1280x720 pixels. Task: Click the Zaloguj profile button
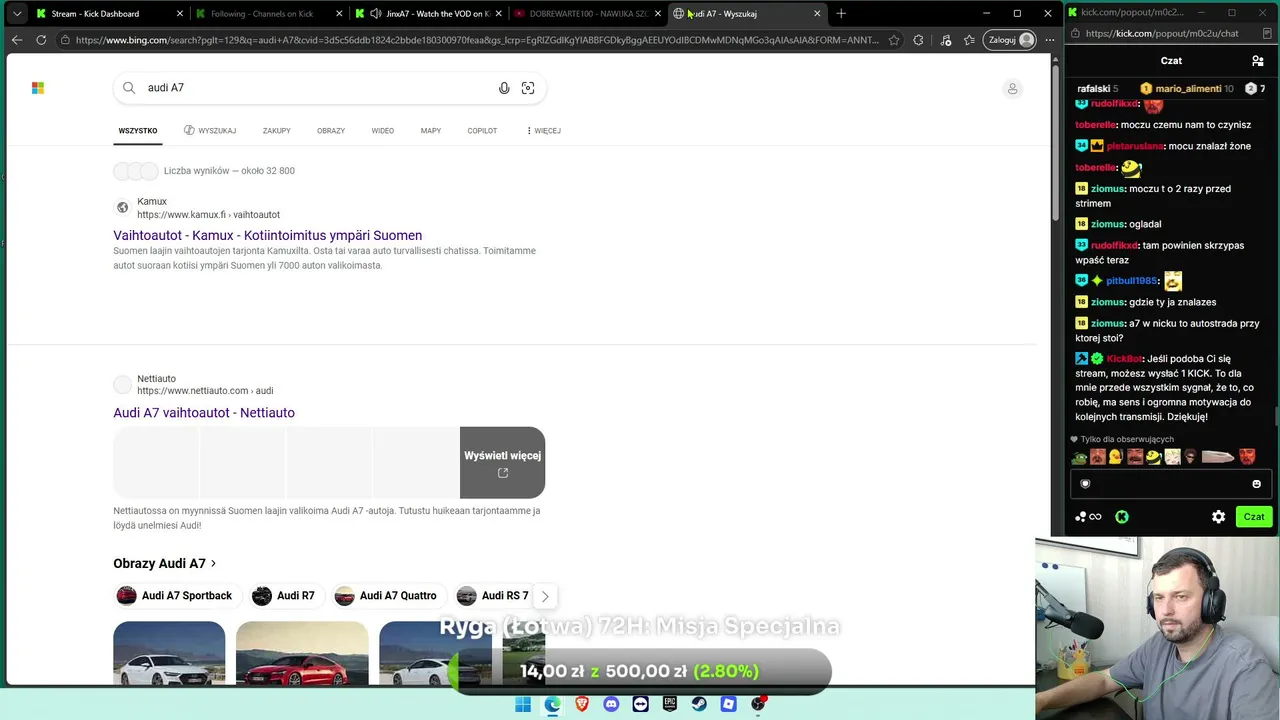(x=1011, y=40)
